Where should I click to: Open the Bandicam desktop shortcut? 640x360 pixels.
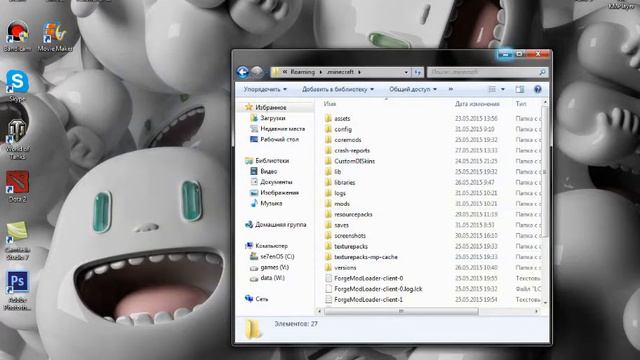tap(17, 36)
